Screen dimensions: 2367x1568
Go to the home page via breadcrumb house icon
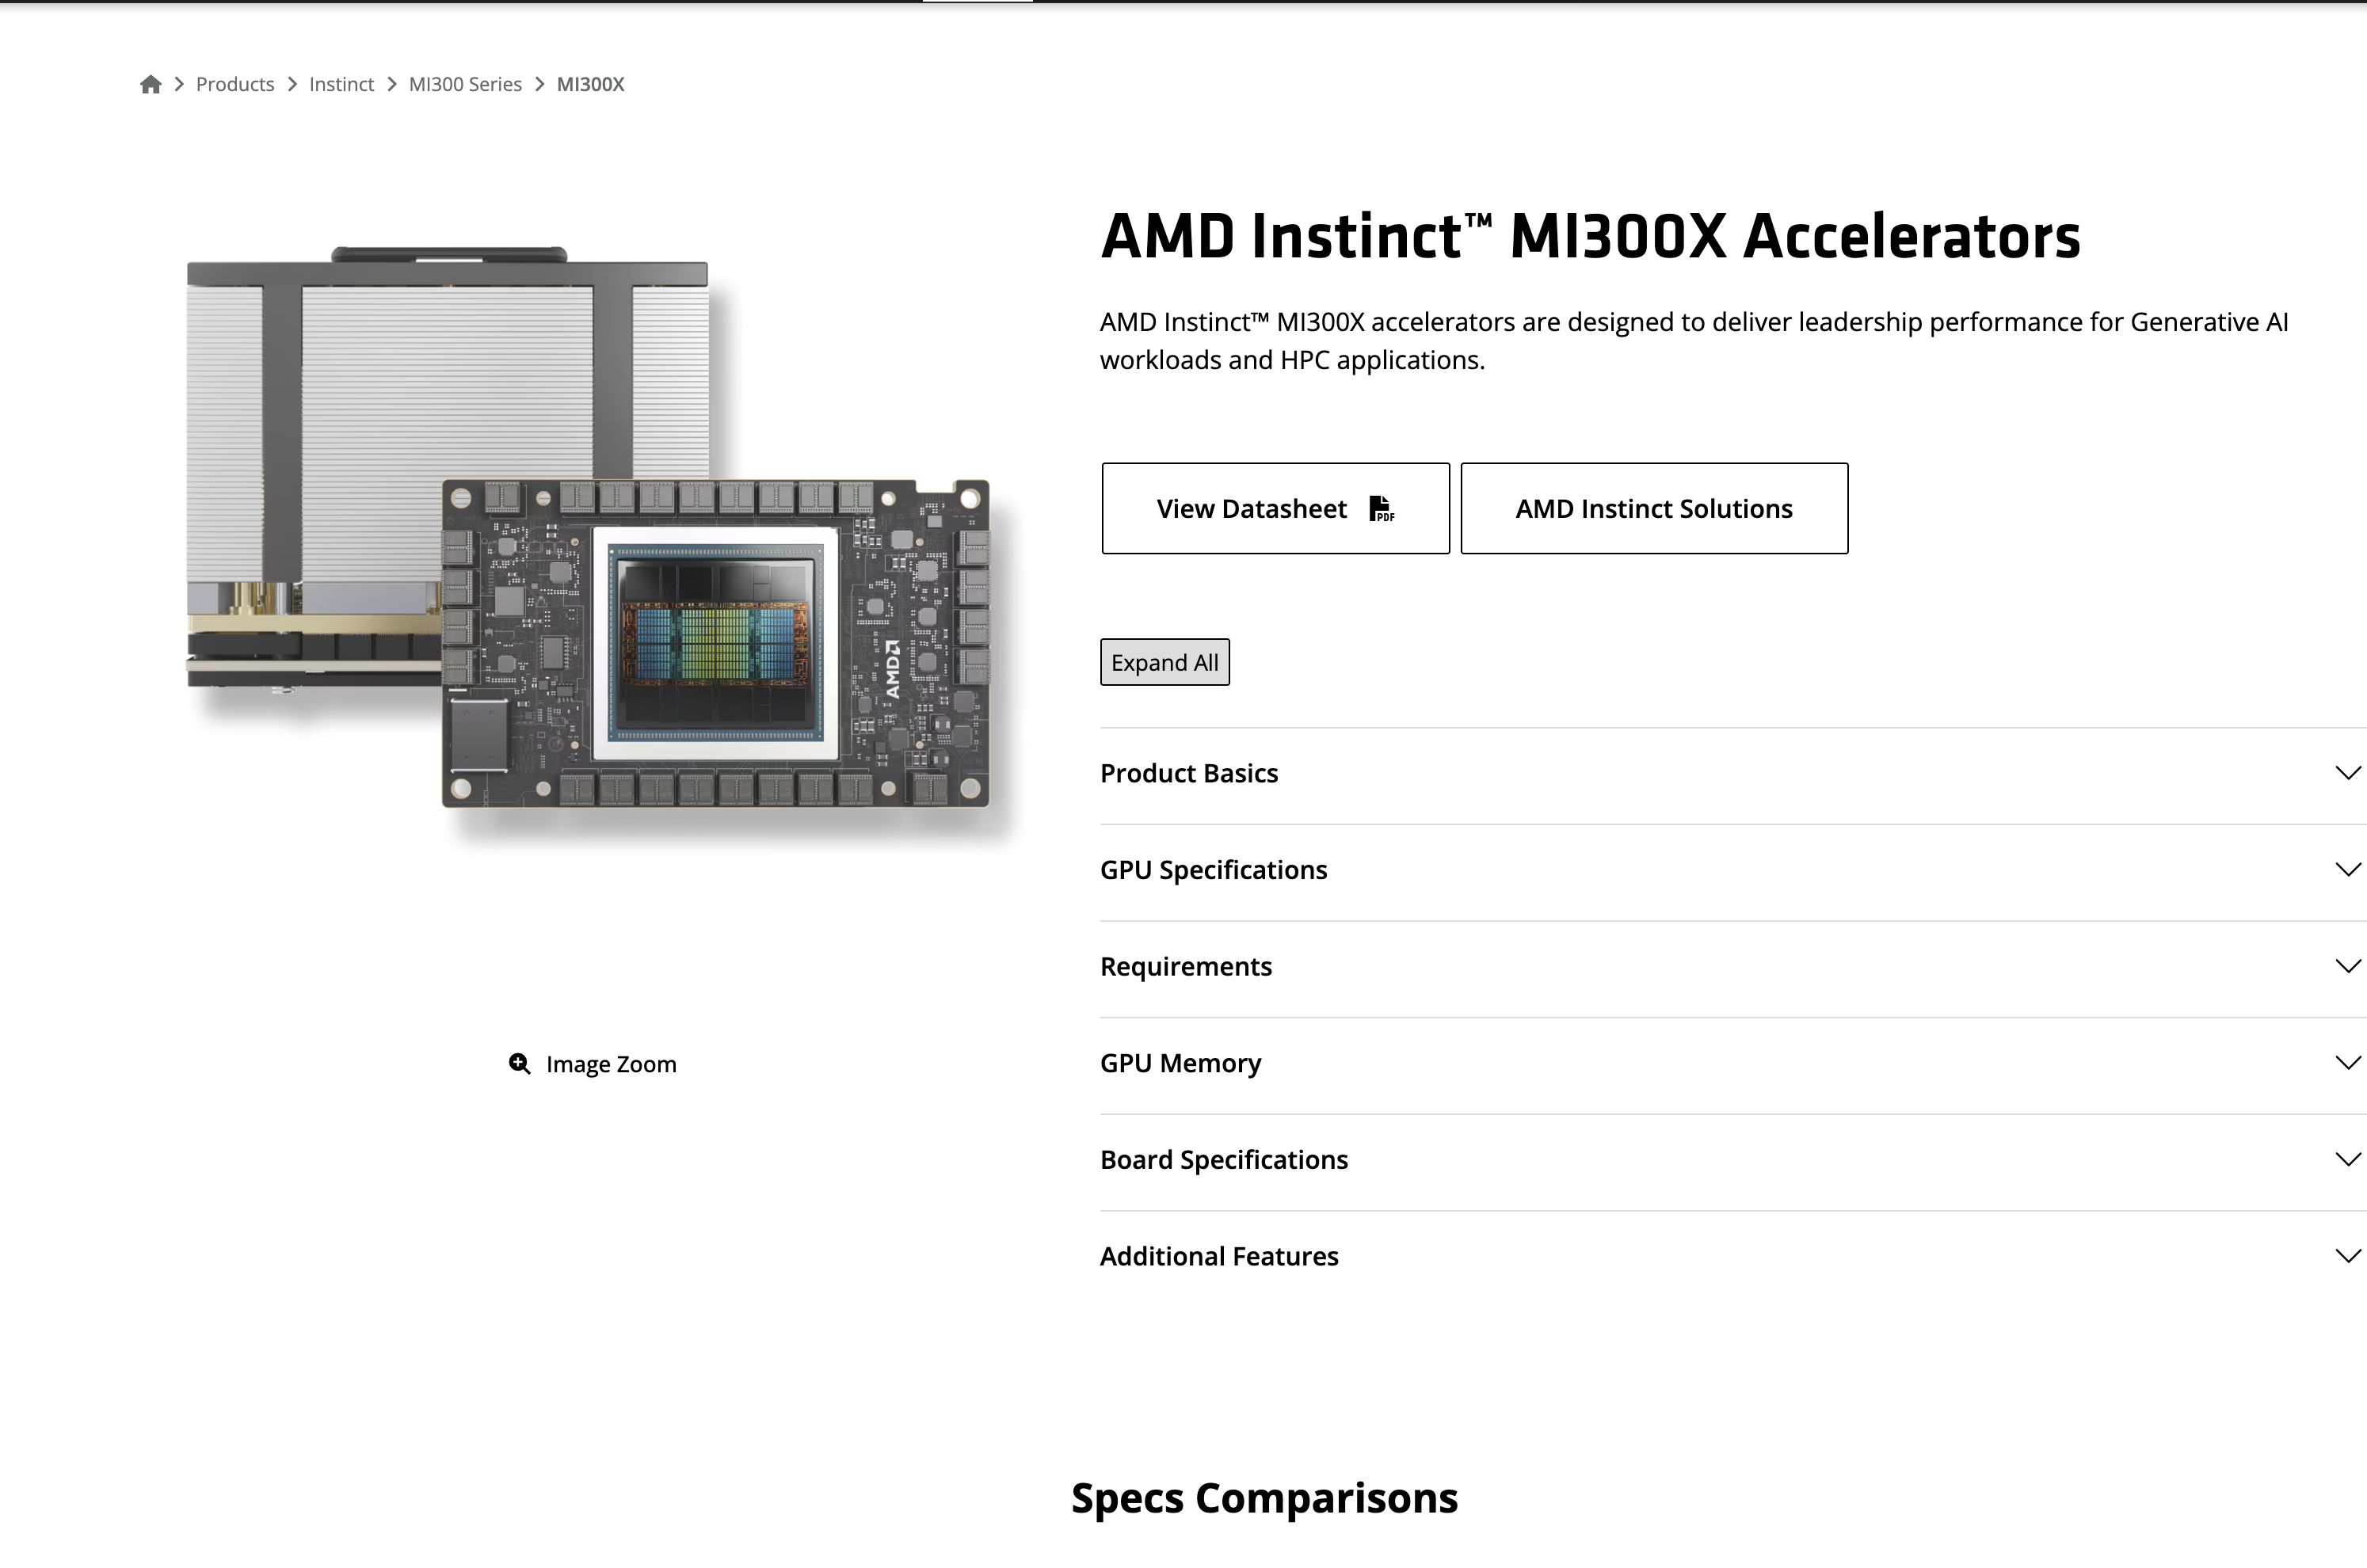(x=151, y=84)
